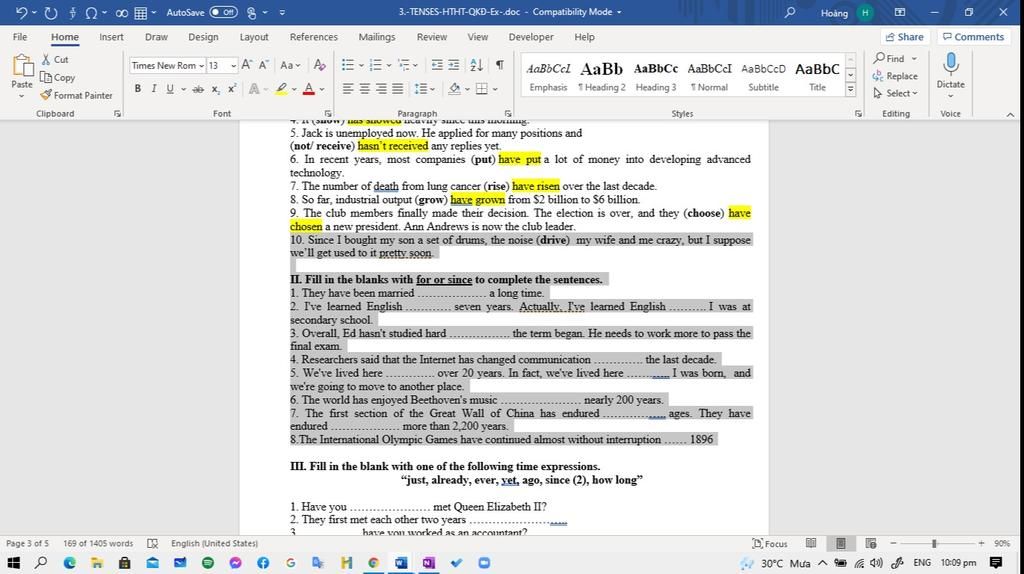Screen dimensions: 1024x574
Task: Click the Paste clipboard icon
Action: coord(22,66)
